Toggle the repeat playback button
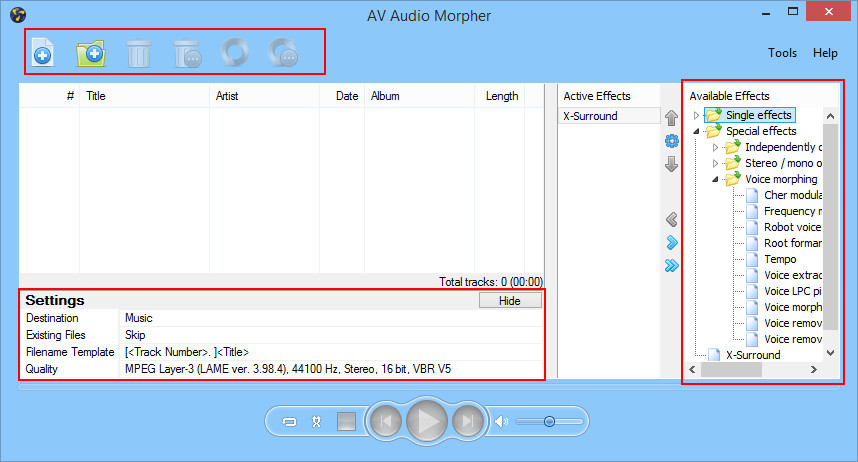The height and width of the screenshot is (462, 858). point(289,421)
